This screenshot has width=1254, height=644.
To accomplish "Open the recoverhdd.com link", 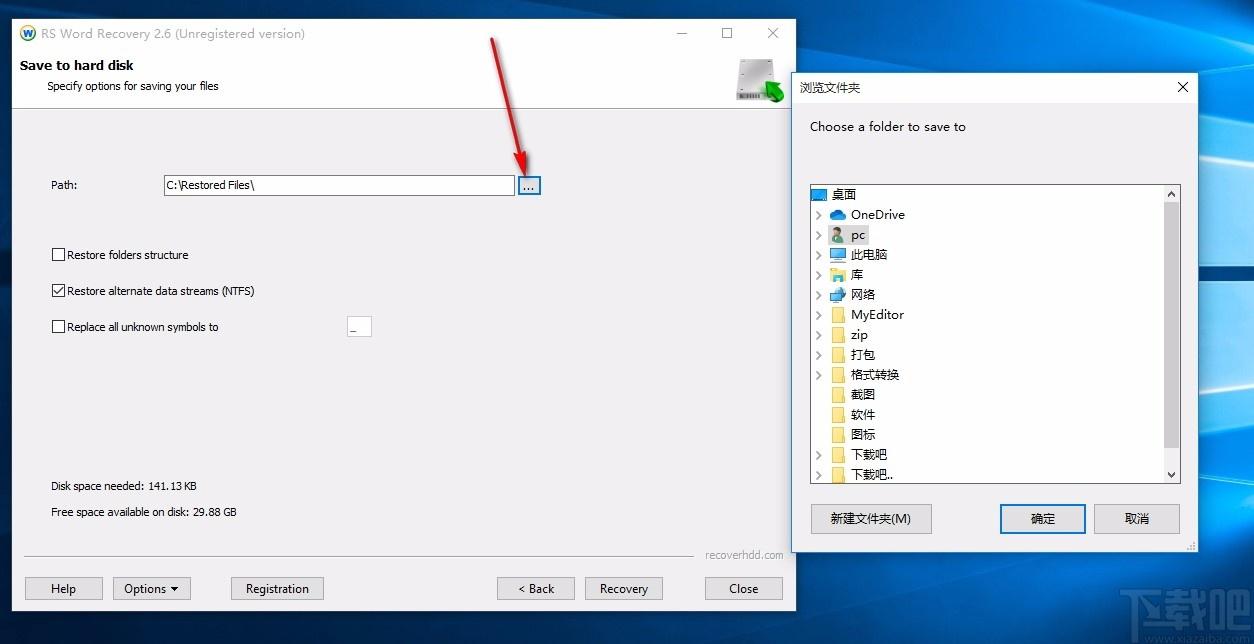I will coord(744,555).
